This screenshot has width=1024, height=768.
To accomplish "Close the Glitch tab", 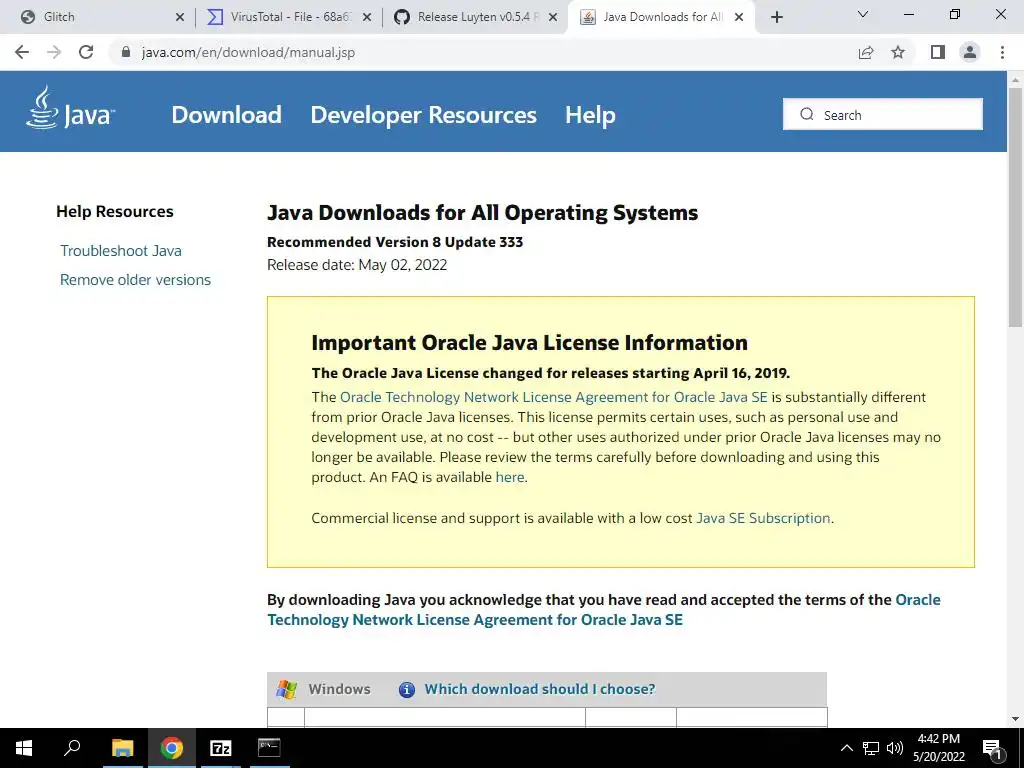I will click(180, 18).
